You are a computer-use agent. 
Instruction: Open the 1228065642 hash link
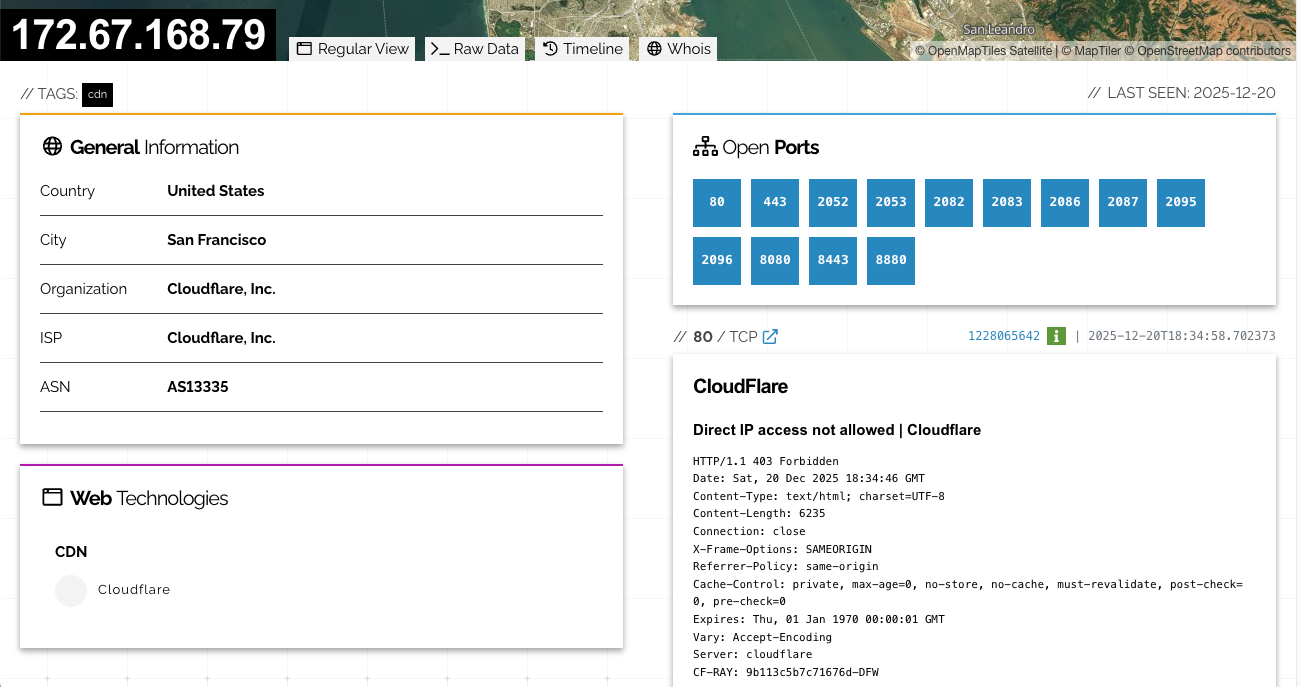(1004, 336)
